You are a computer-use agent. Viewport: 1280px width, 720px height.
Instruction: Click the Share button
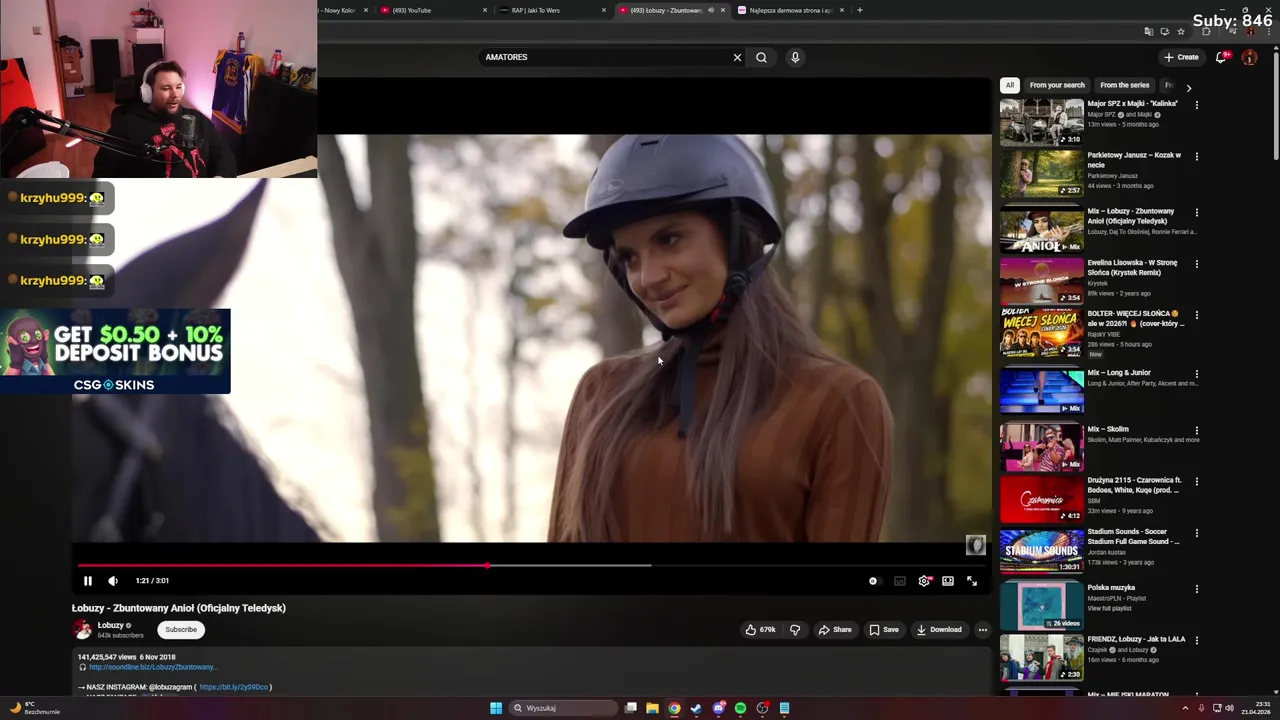835,630
